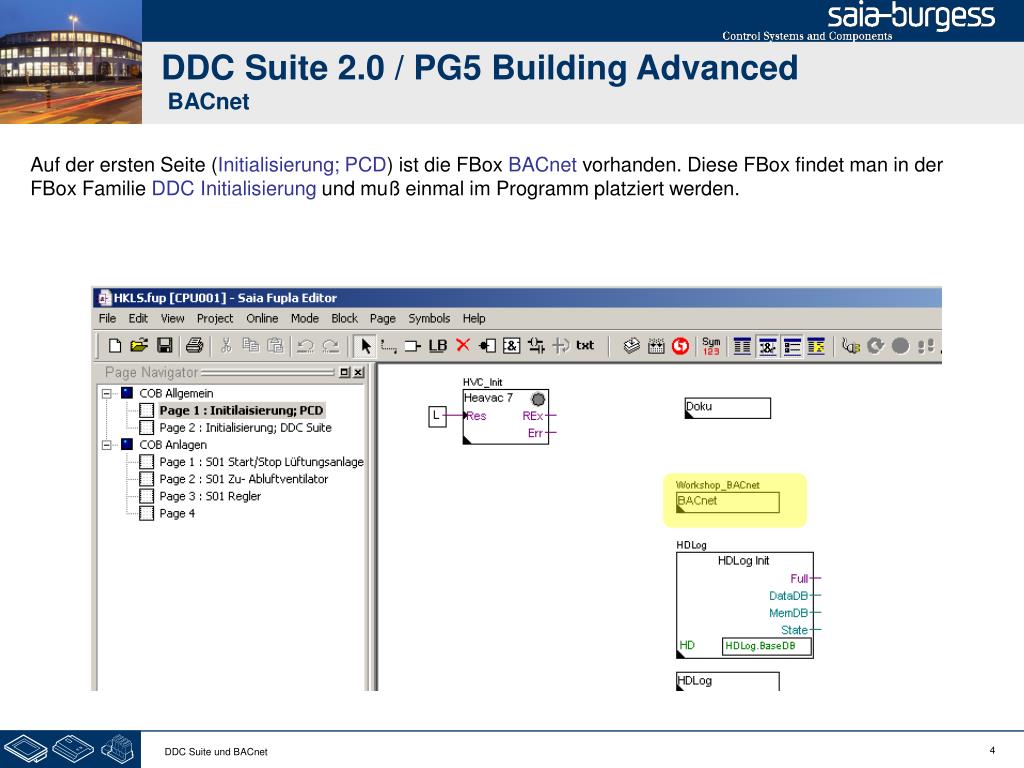Screen dimensions: 1024x768
Task: Click the Redo arrow icon
Action: (x=330, y=346)
